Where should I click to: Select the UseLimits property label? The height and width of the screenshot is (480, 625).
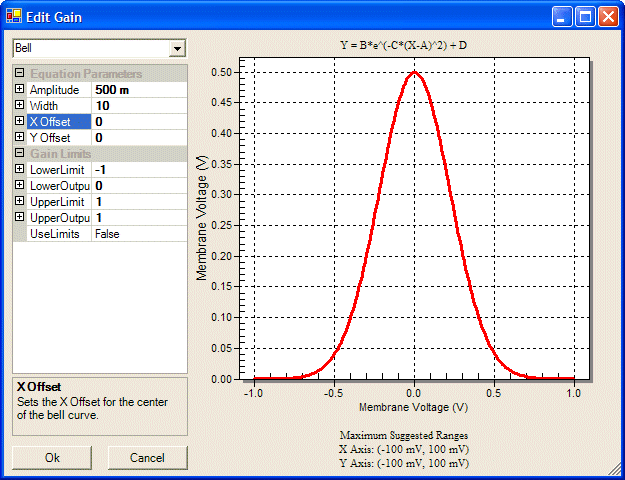pyautogui.click(x=59, y=234)
